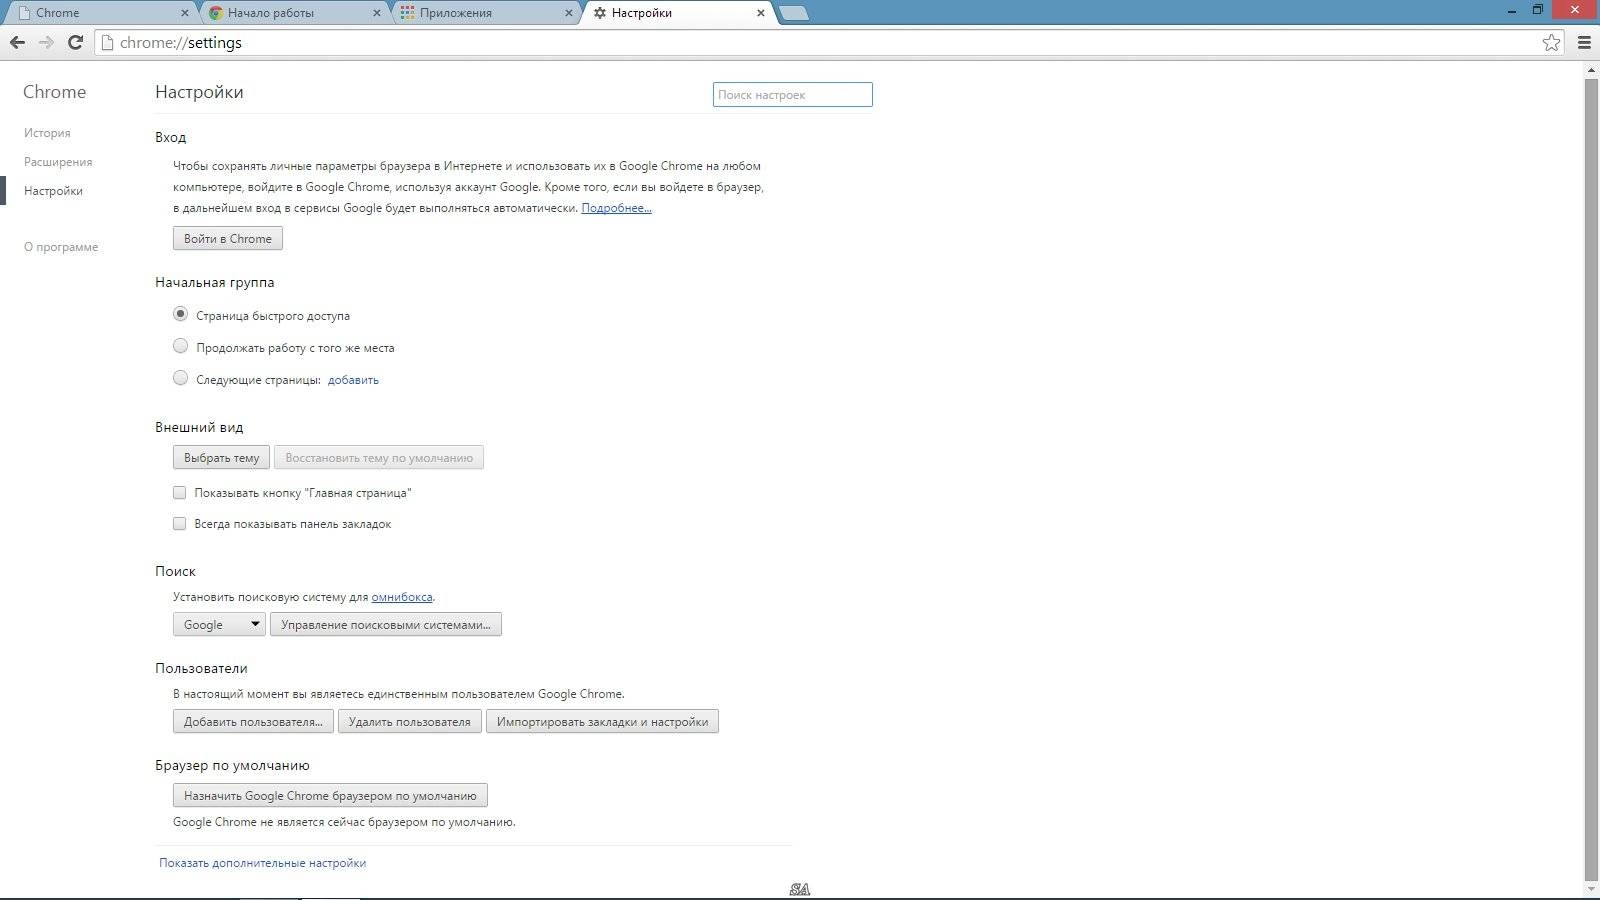This screenshot has height=900, width=1600.
Task: Click Выбрать тему button
Action: (221, 457)
